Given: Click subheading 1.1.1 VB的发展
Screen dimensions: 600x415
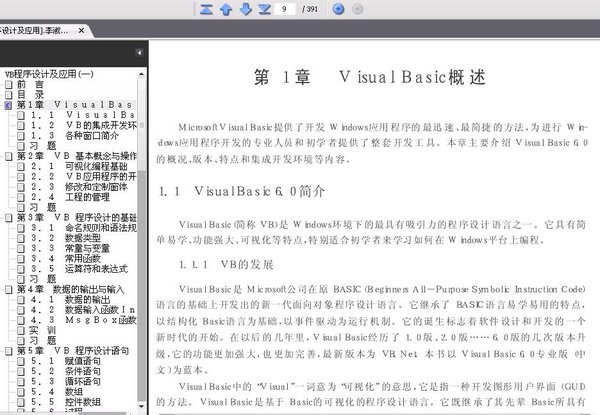Looking at the screenshot, I should point(227,265).
